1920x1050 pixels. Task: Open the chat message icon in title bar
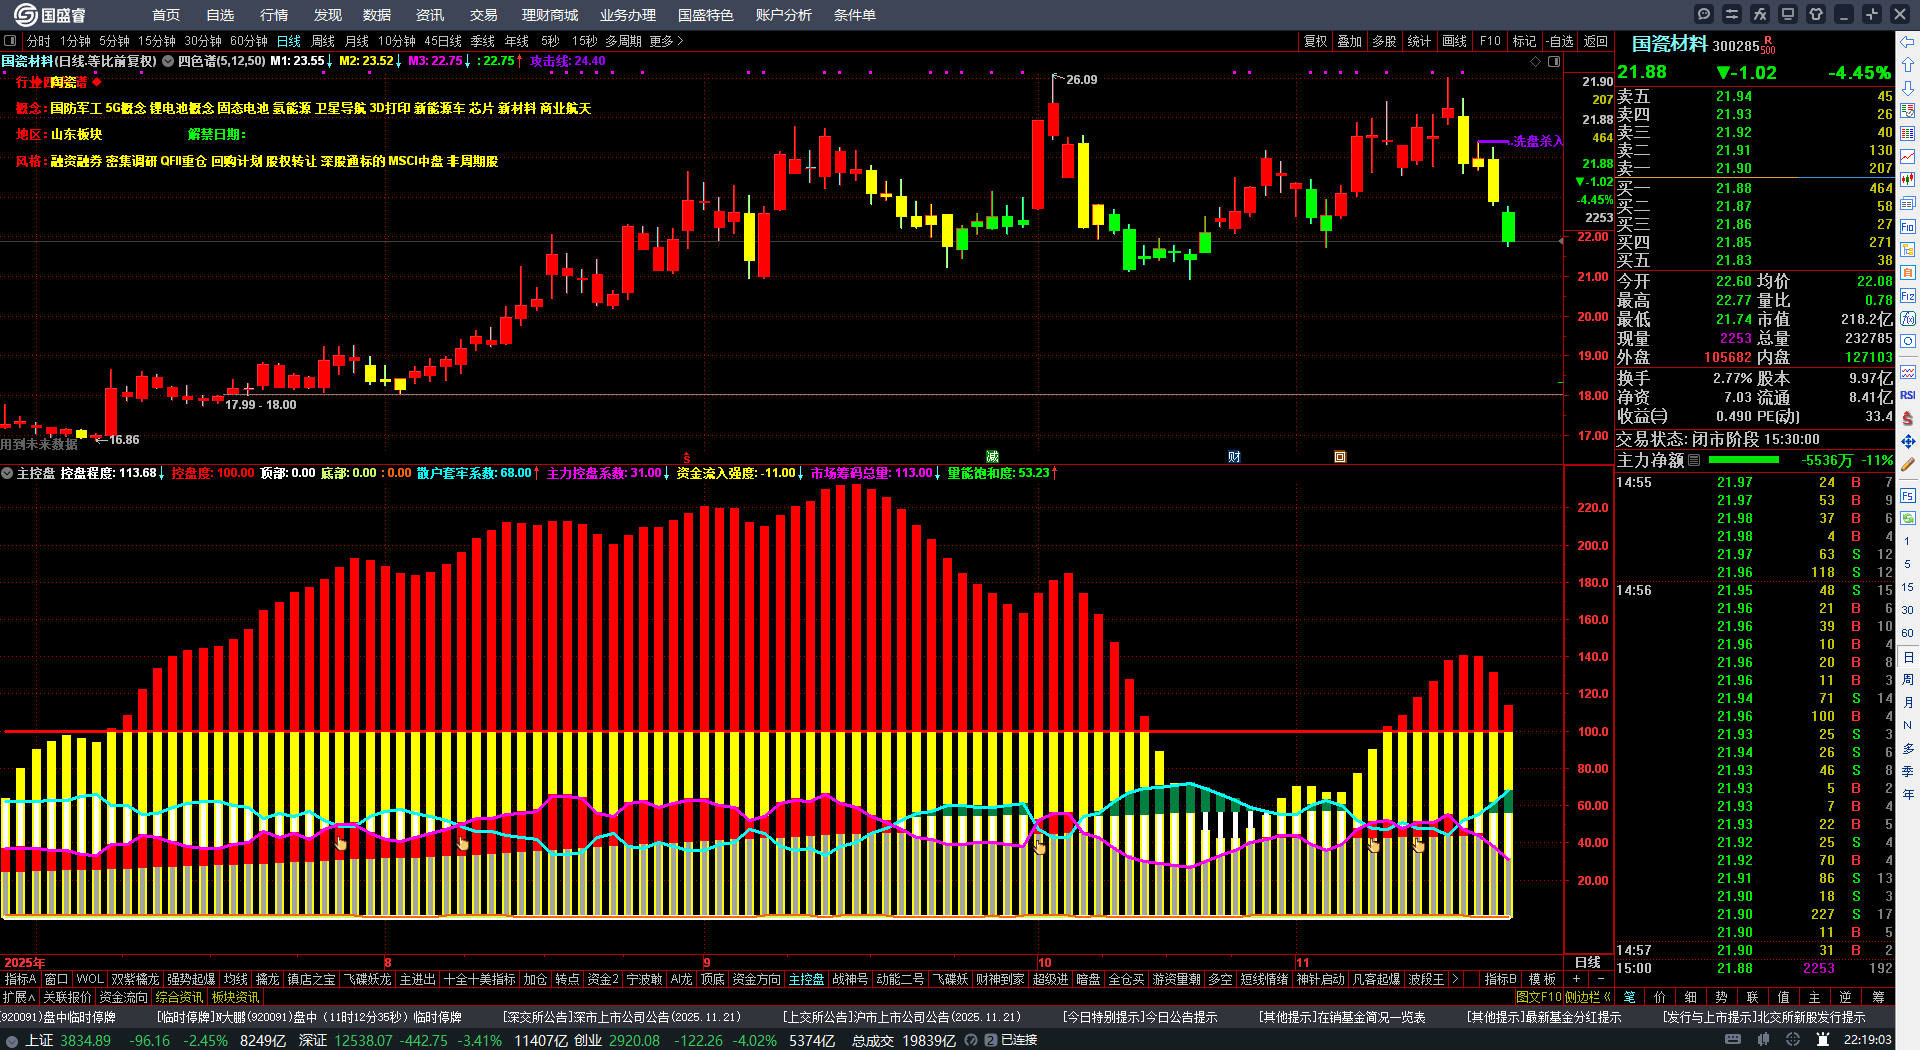coord(1704,14)
